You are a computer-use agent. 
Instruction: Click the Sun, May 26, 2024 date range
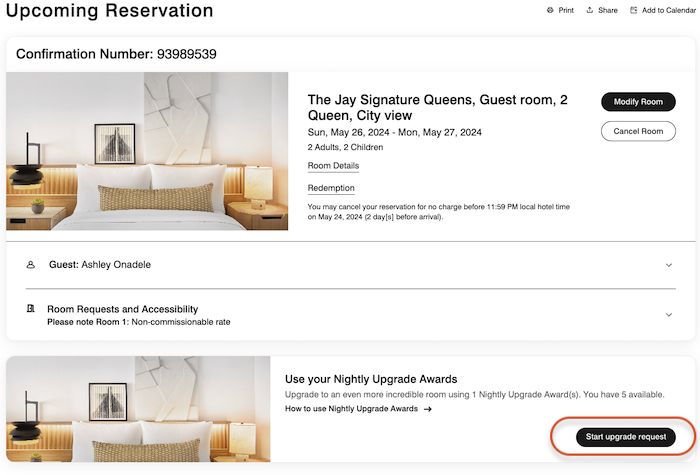click(x=395, y=133)
